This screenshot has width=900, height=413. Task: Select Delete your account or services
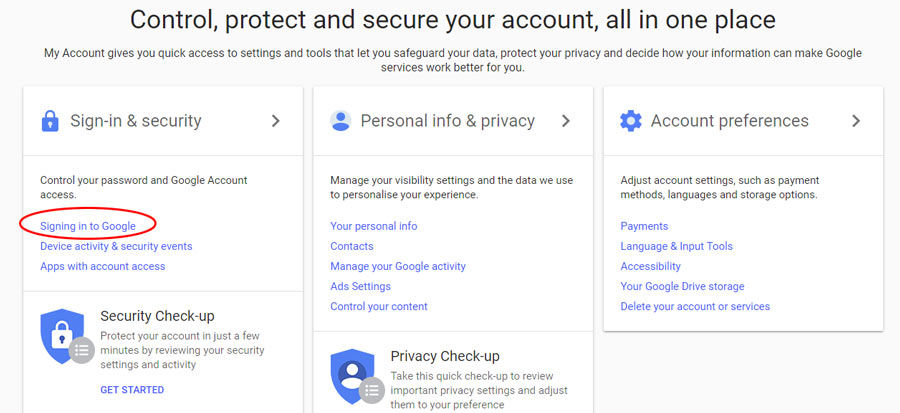pyautogui.click(x=695, y=306)
